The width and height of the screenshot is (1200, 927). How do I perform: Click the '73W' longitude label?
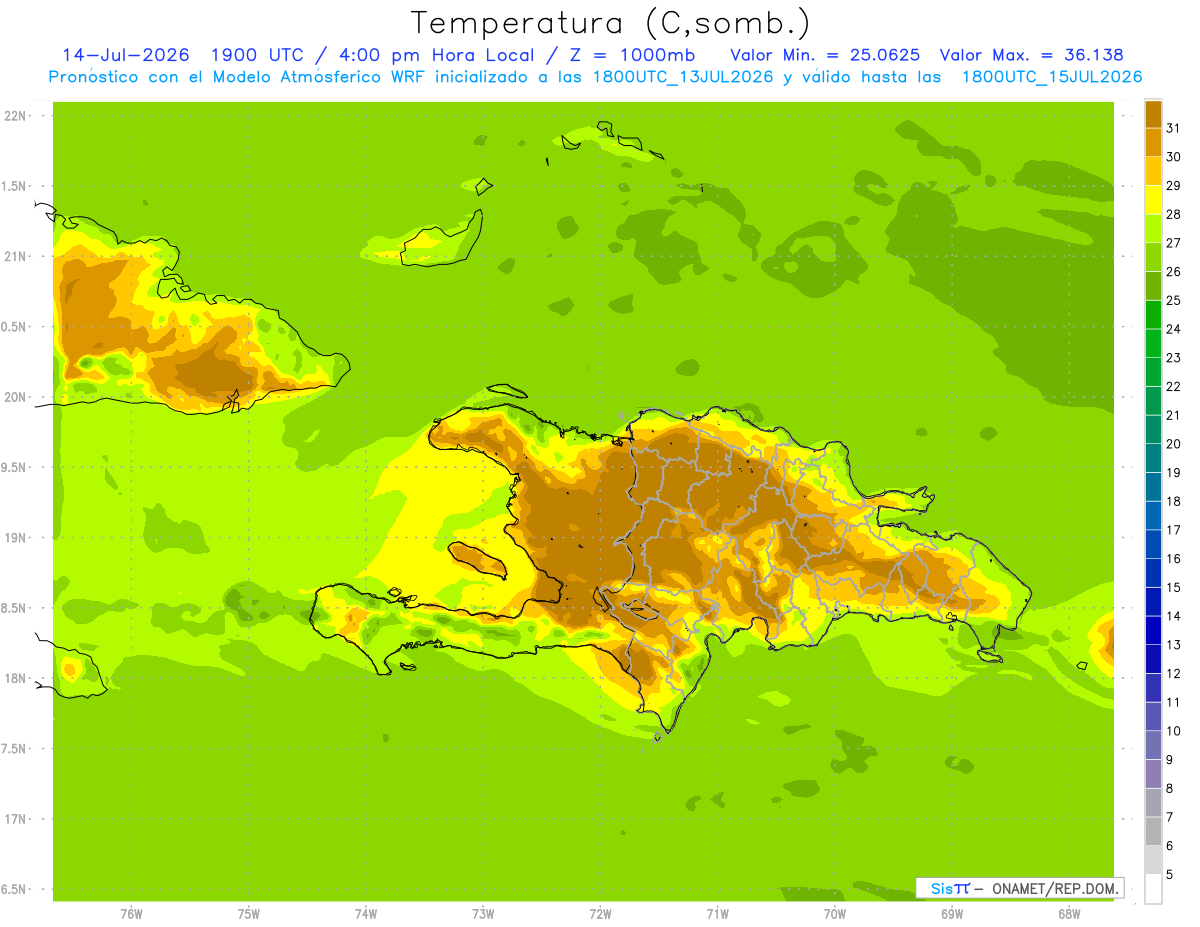coord(483,913)
